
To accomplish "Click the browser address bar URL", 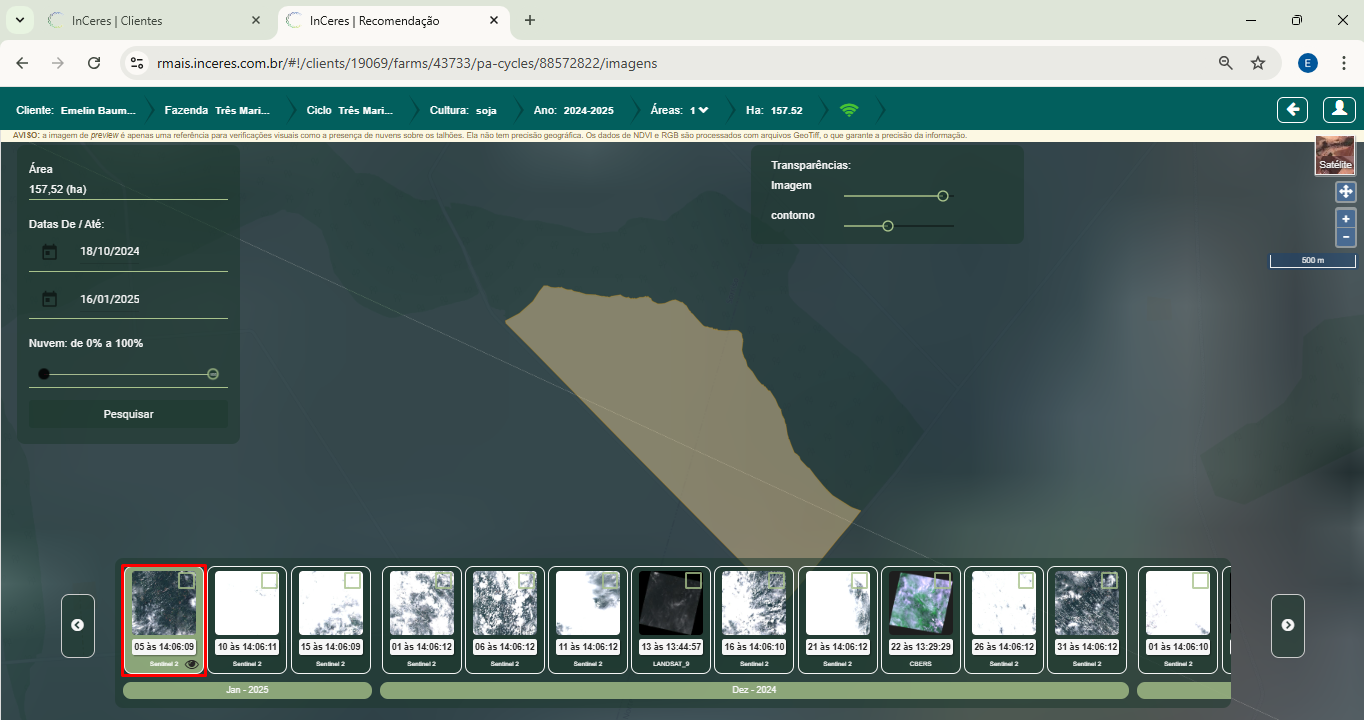I will click(x=407, y=63).
